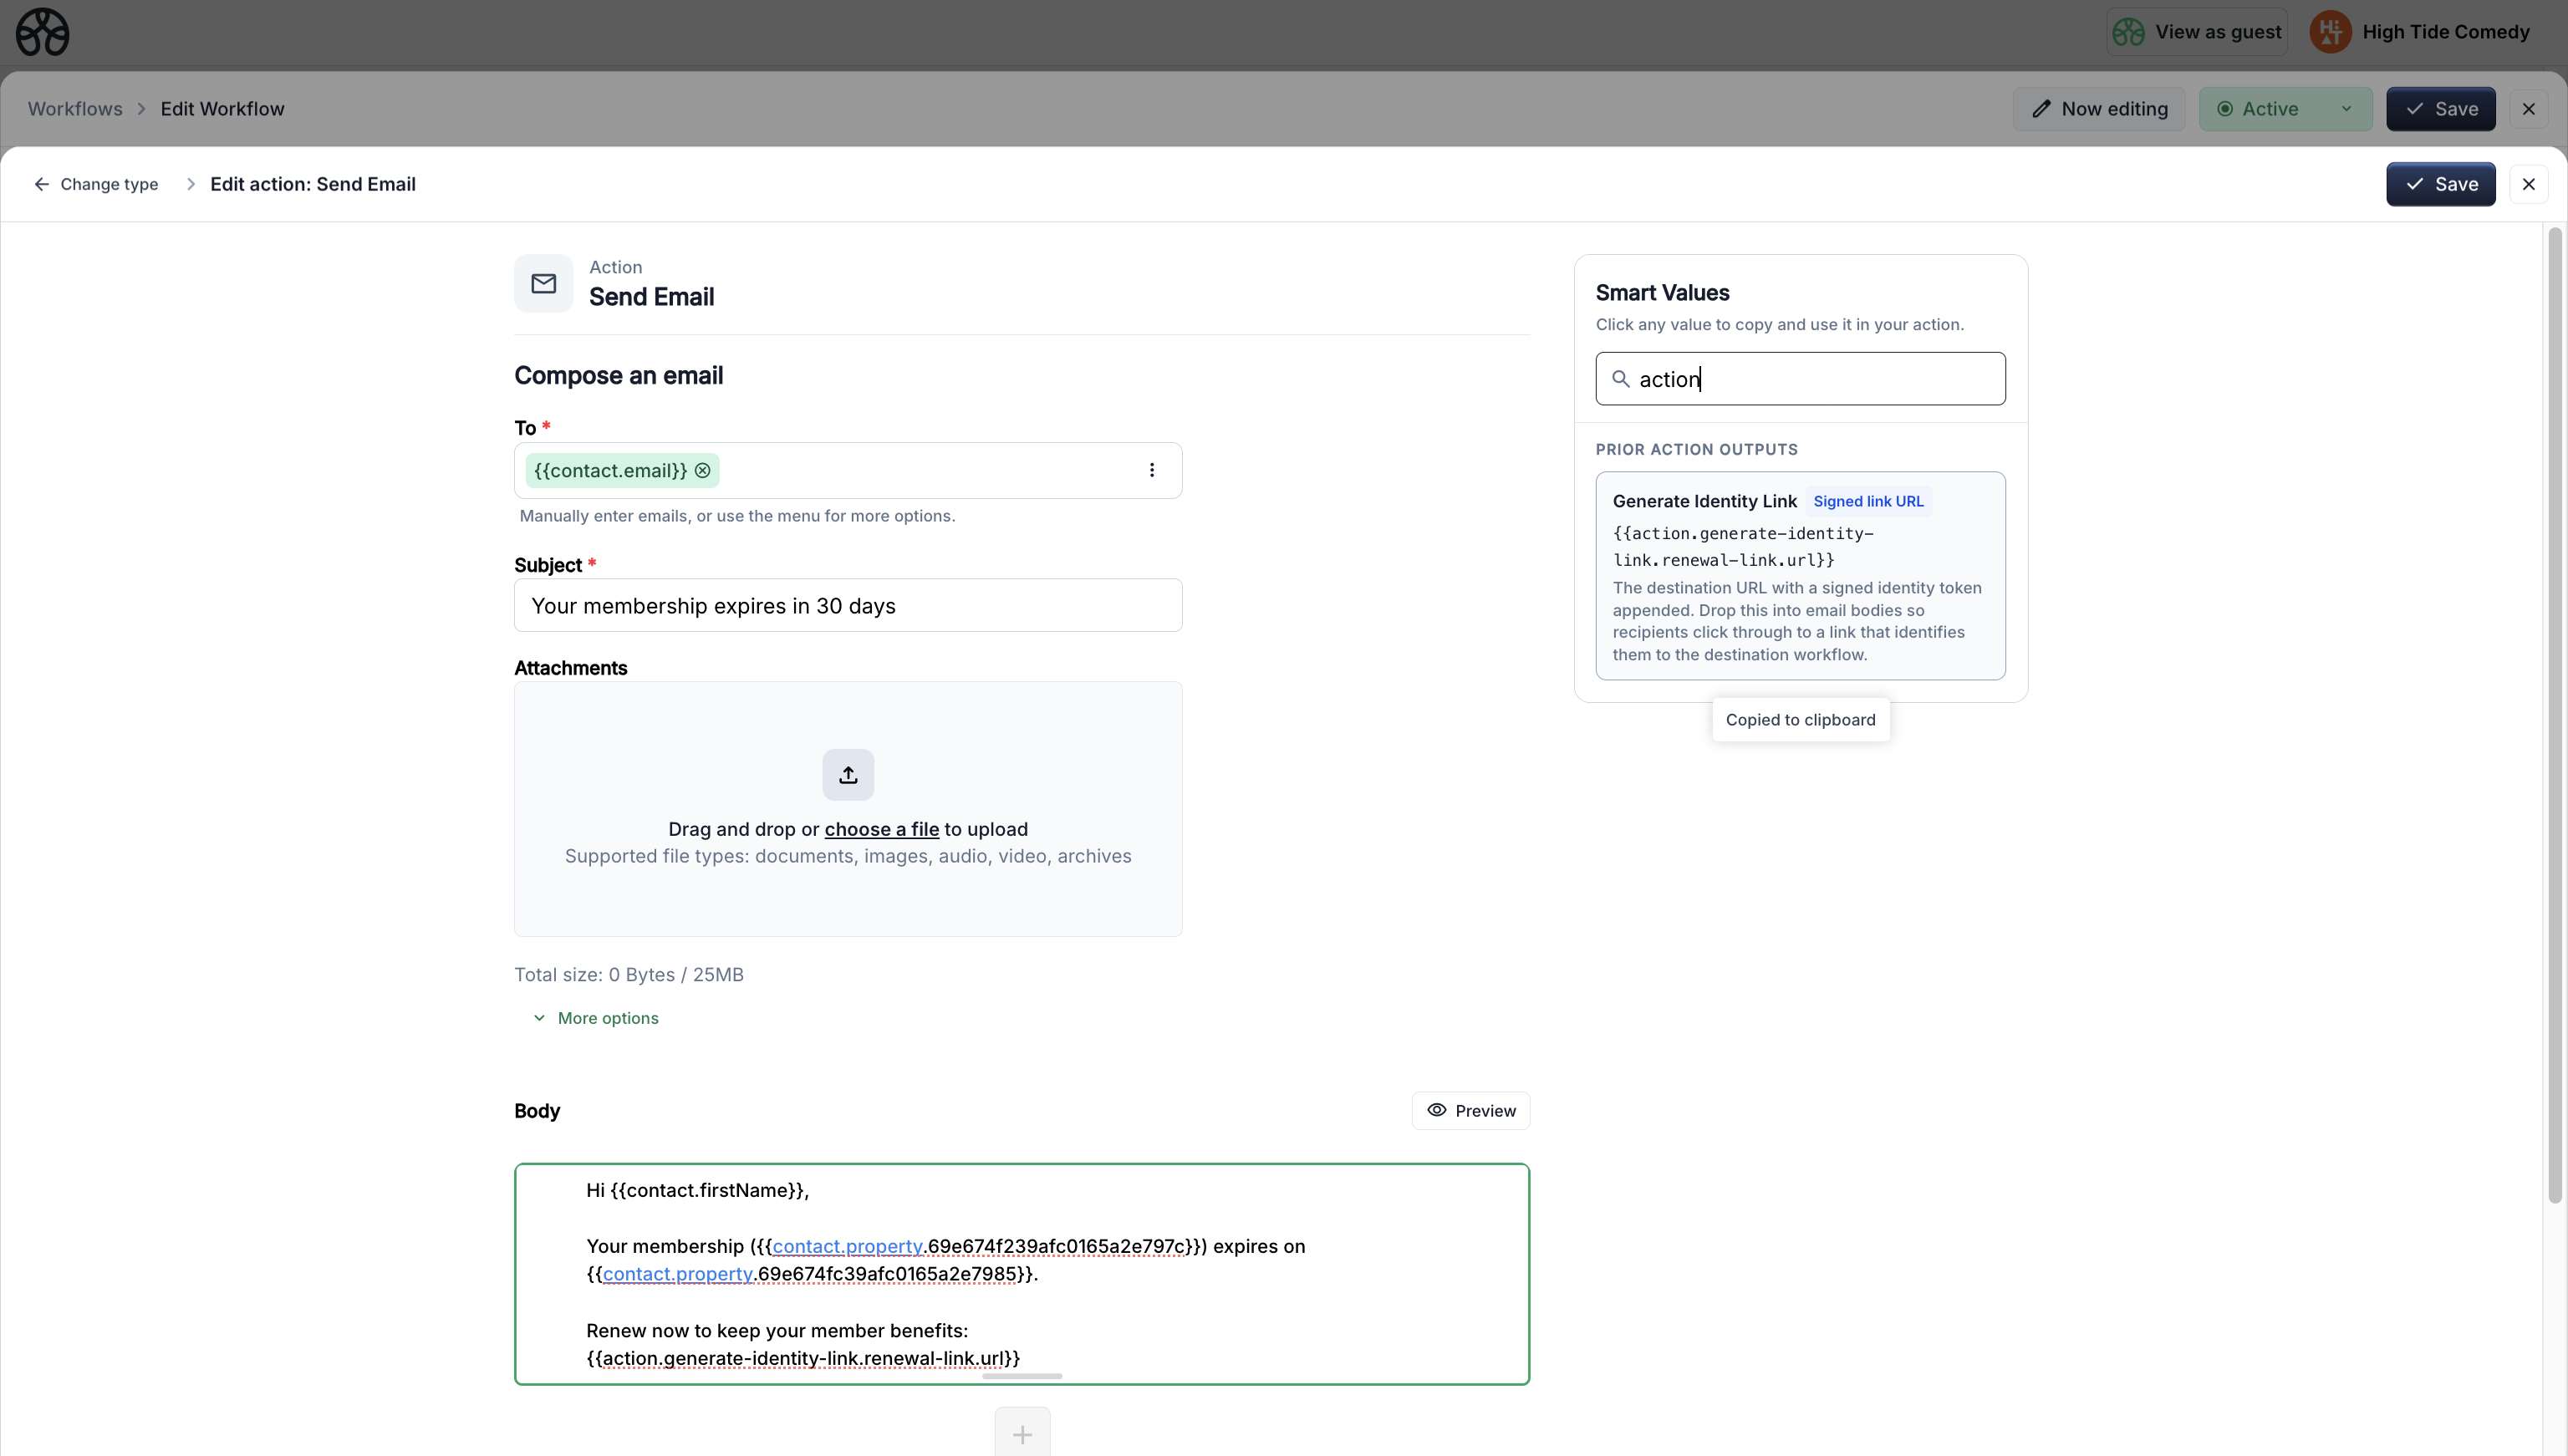The width and height of the screenshot is (2568, 1456).
Task: Toggle the Preview eye button
Action: click(1470, 1111)
